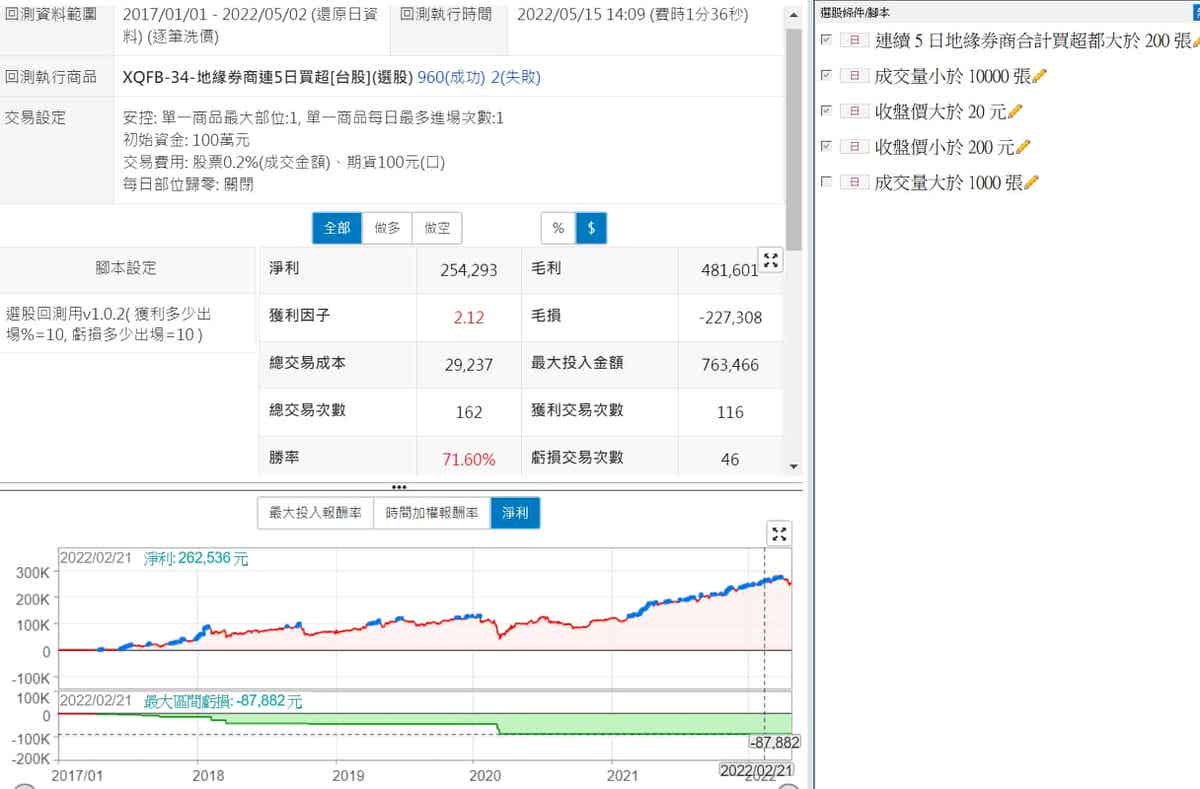1200x789 pixels.
Task: Switch to the 做空 trades tab
Action: (437, 228)
